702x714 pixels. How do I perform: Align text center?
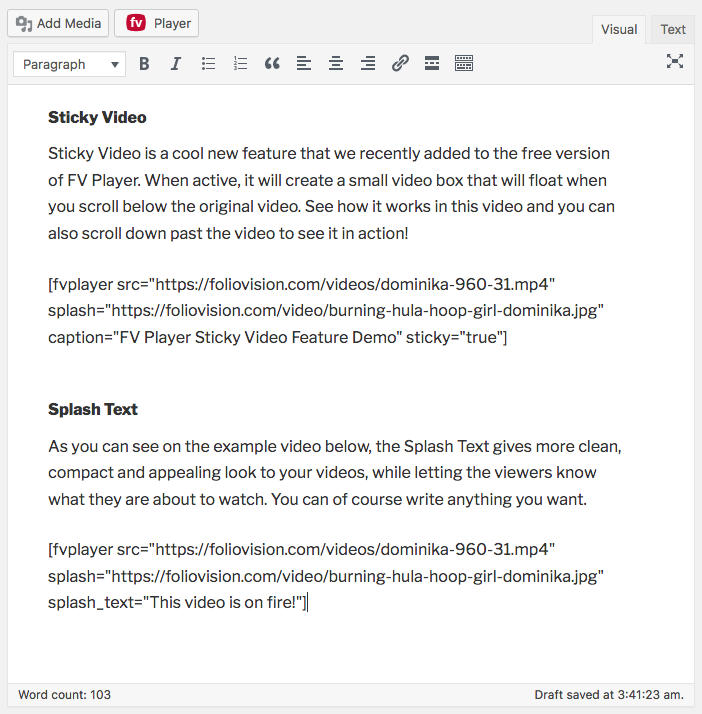tap(336, 63)
